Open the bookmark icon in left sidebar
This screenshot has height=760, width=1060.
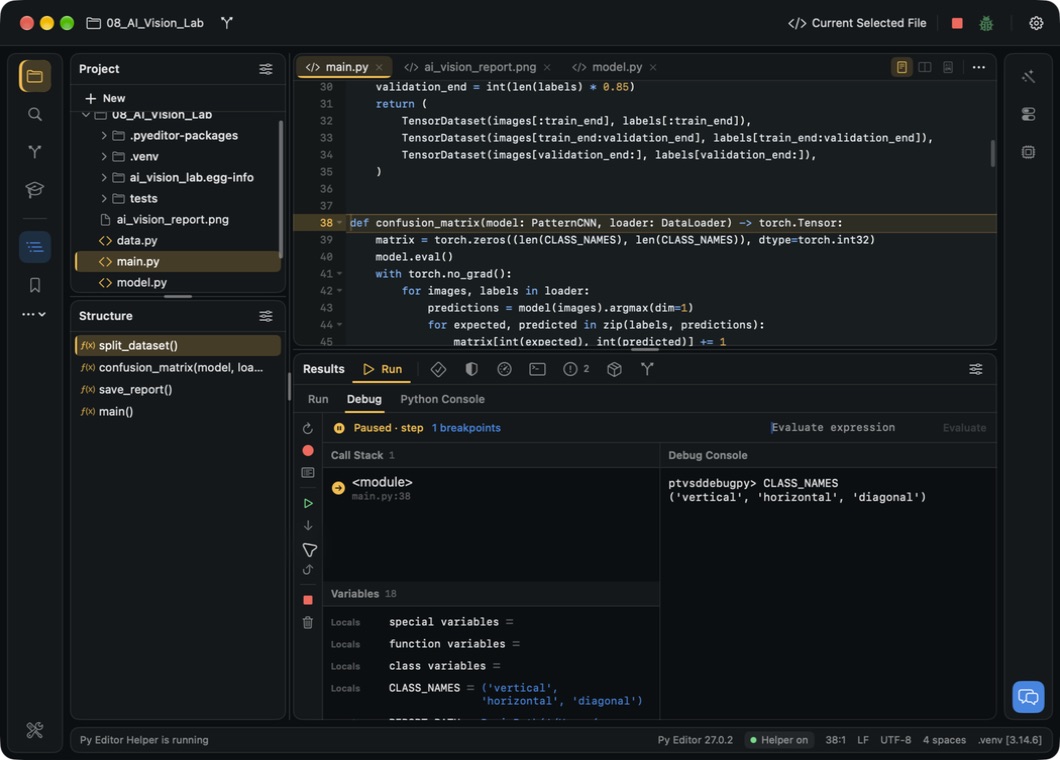[34, 285]
